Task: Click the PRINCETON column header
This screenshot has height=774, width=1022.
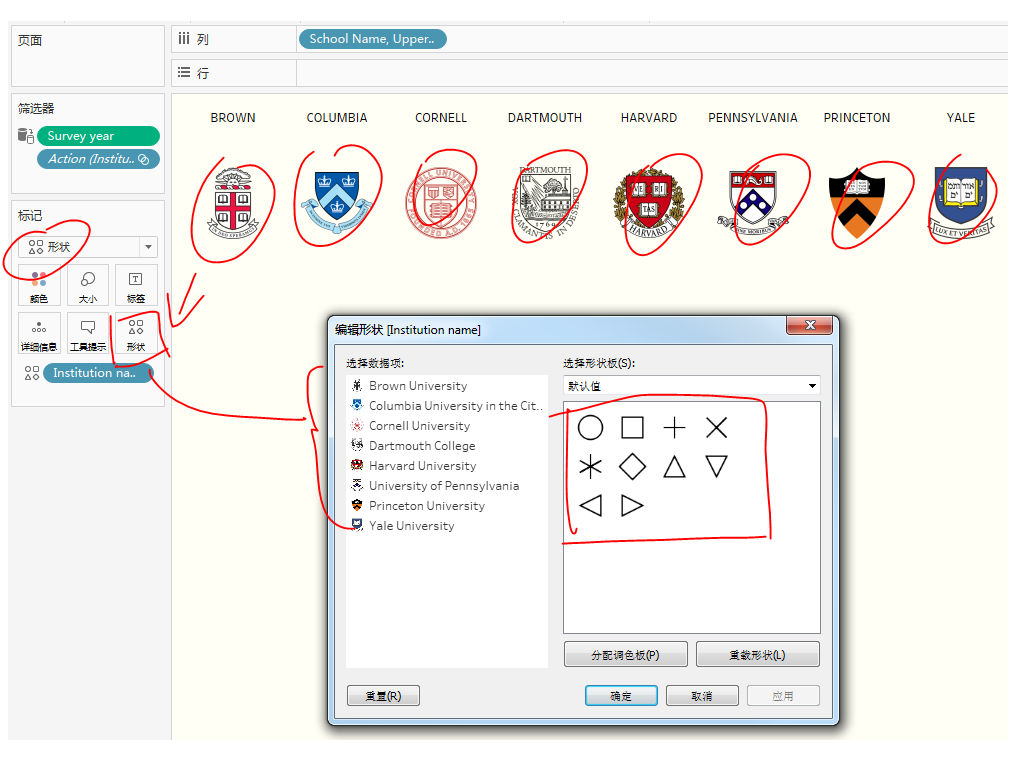Action: pyautogui.click(x=856, y=118)
